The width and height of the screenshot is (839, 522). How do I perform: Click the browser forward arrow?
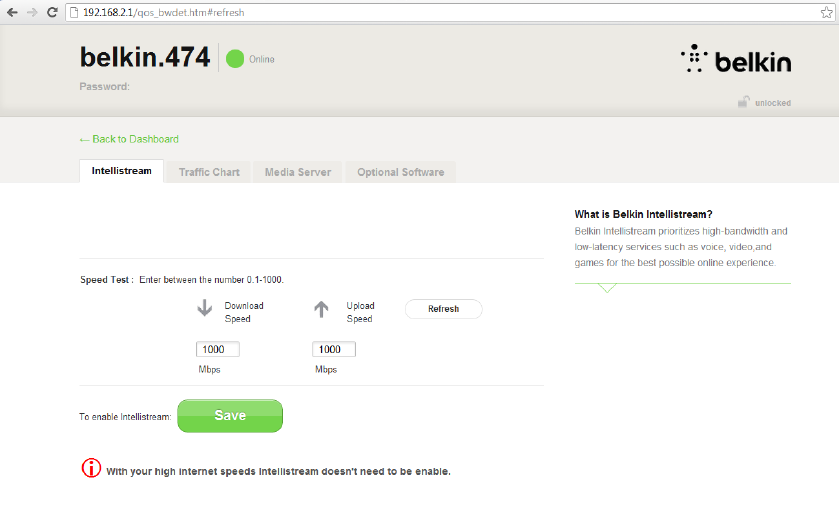point(32,12)
